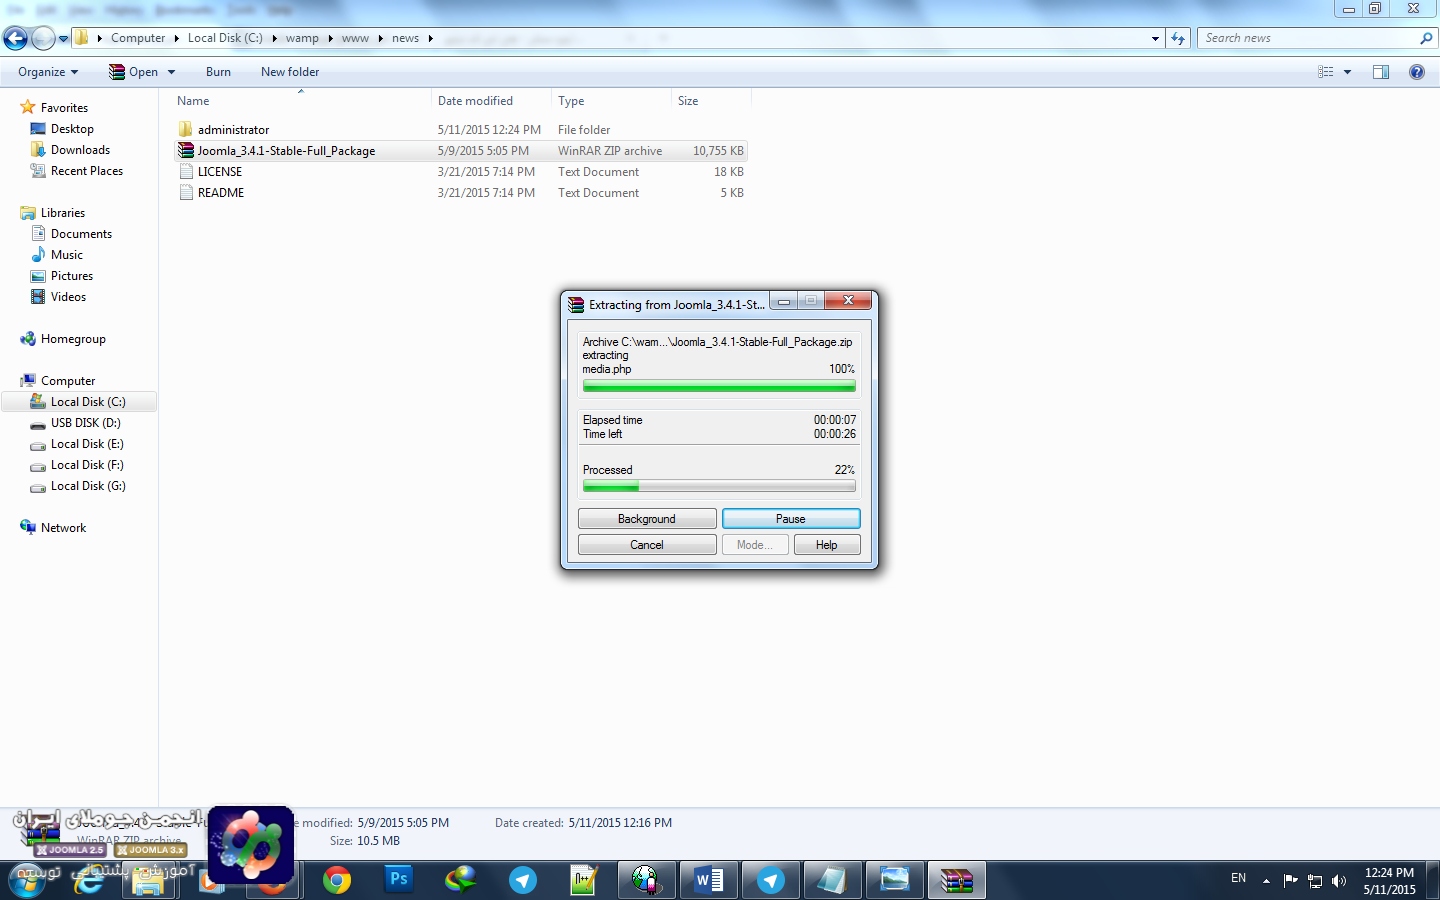The height and width of the screenshot is (900, 1440).
Task: Click the WinRAR icon in the taskbar
Action: point(956,880)
